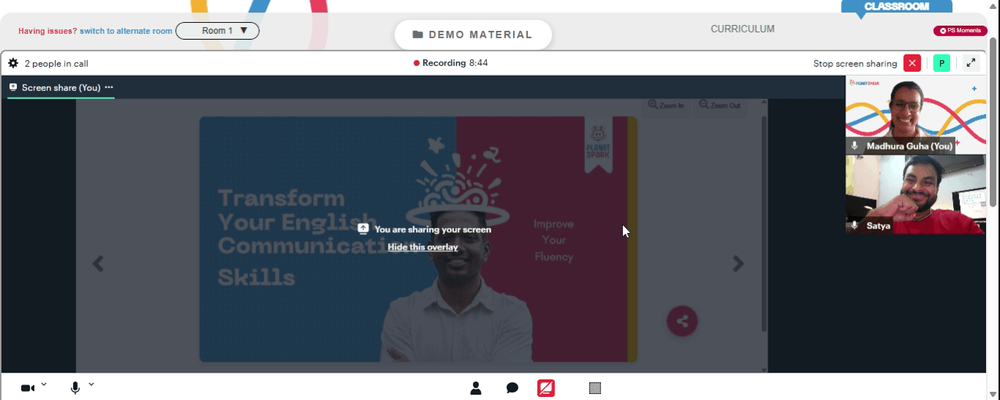This screenshot has height=400, width=1000.
Task: Click the Recording 8:44 indicator
Action: coord(451,63)
